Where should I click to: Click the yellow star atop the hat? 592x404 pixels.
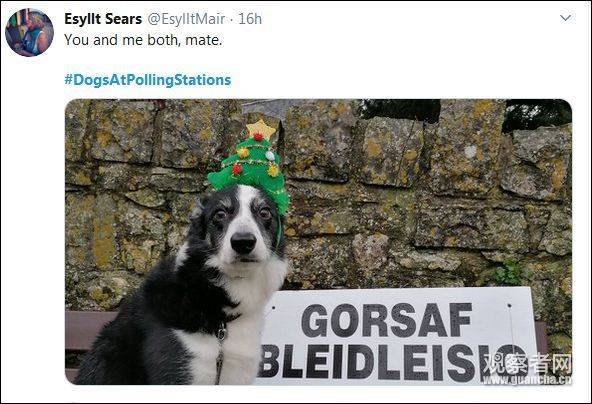[x=261, y=130]
